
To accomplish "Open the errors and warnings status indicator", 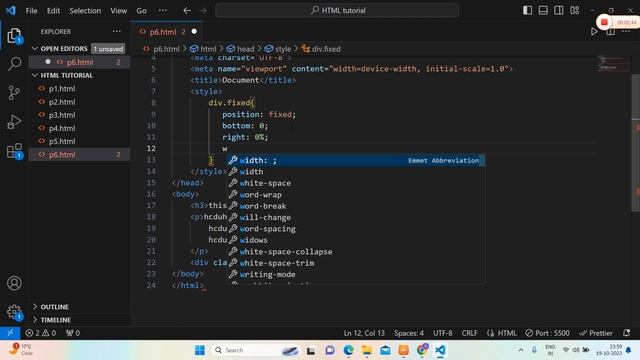I will (40, 333).
